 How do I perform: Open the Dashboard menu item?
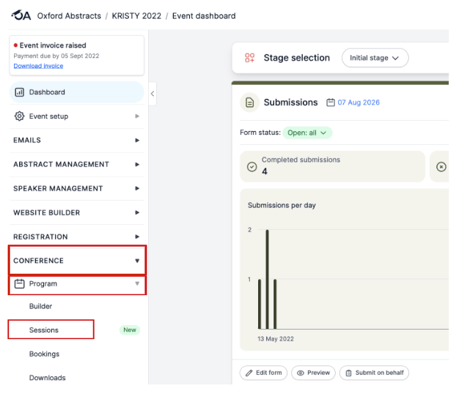click(77, 92)
